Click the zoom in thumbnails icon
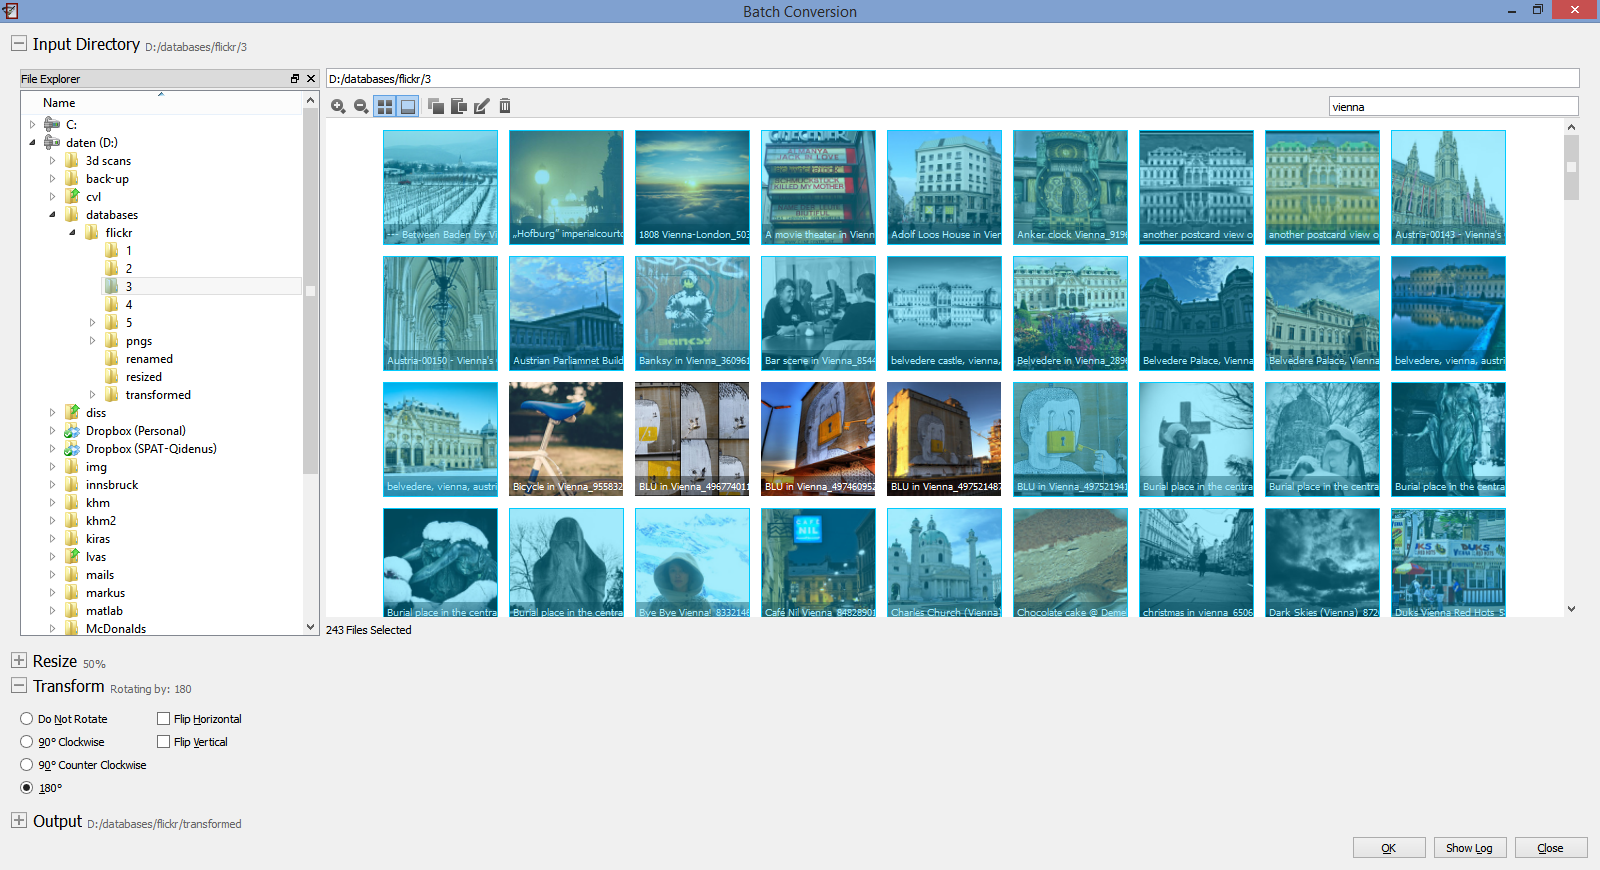The image size is (1600, 870). 338,106
